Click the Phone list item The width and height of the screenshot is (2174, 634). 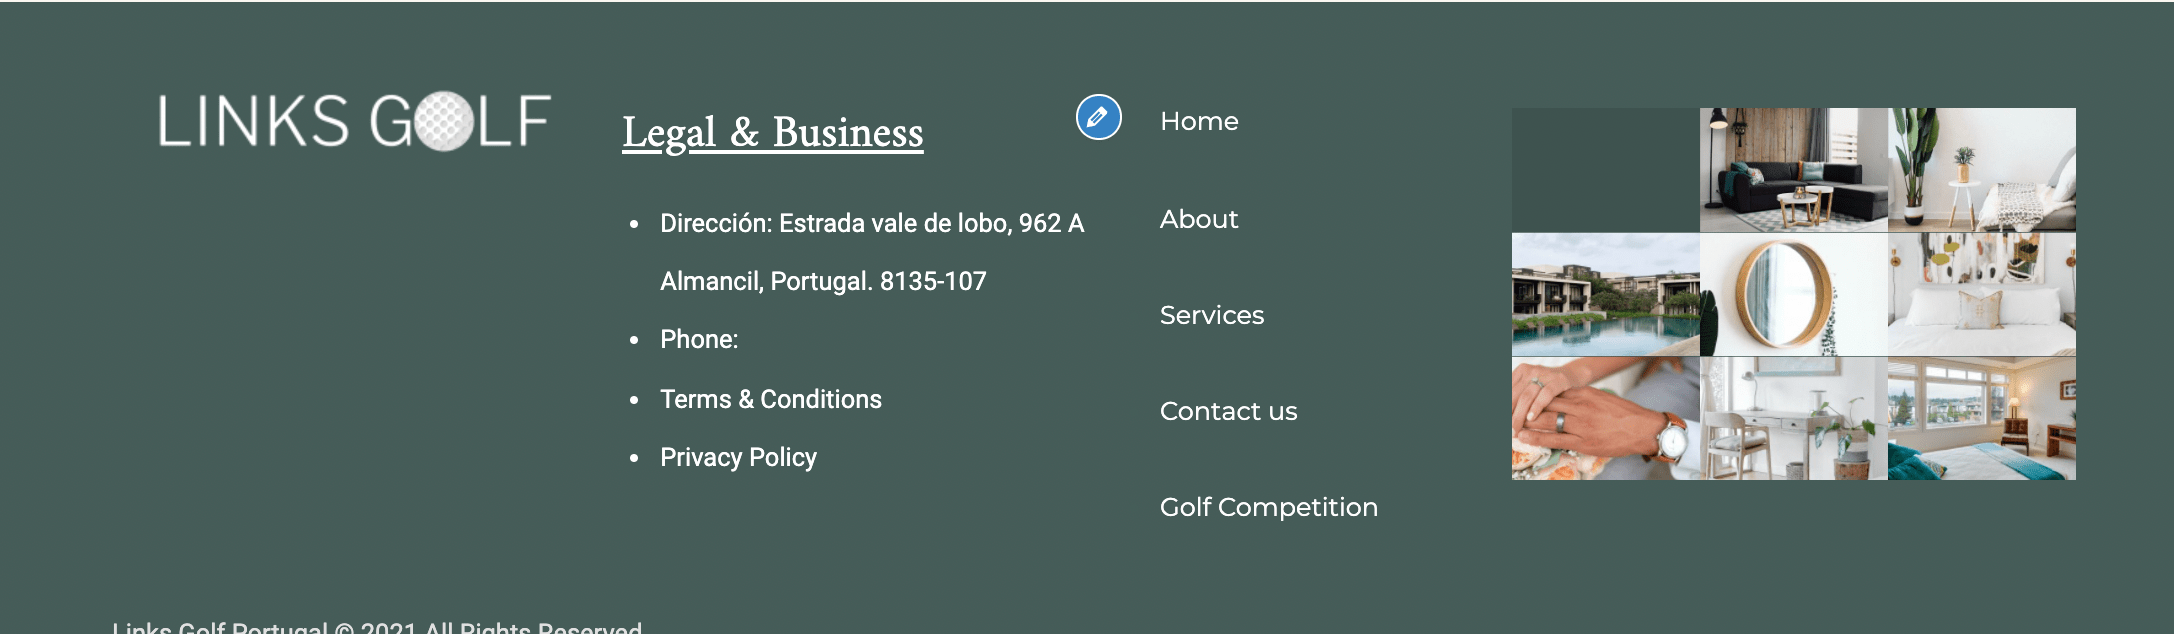point(699,340)
